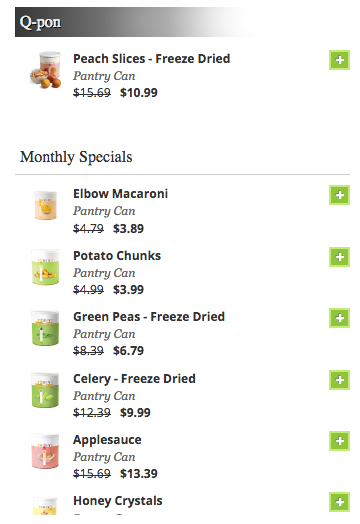Open Honey Crystals product title
The image size is (360, 524).
click(118, 501)
